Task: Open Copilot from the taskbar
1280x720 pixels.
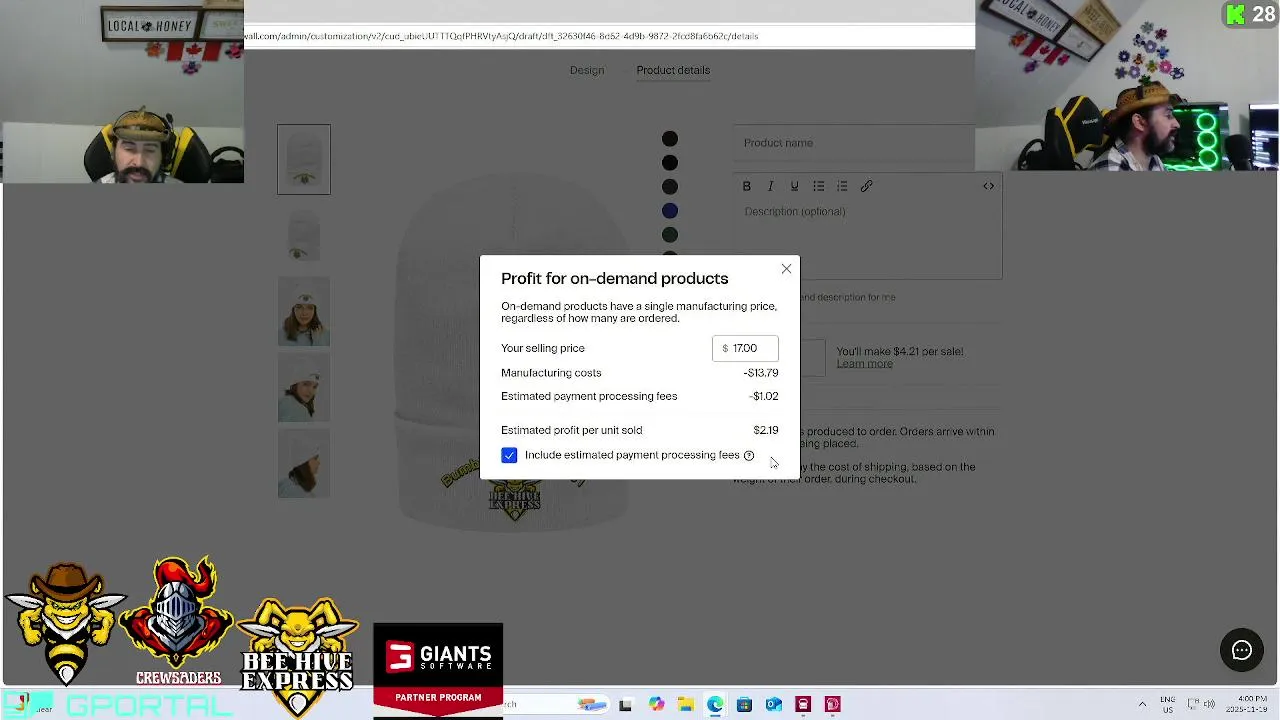Action: 656,705
